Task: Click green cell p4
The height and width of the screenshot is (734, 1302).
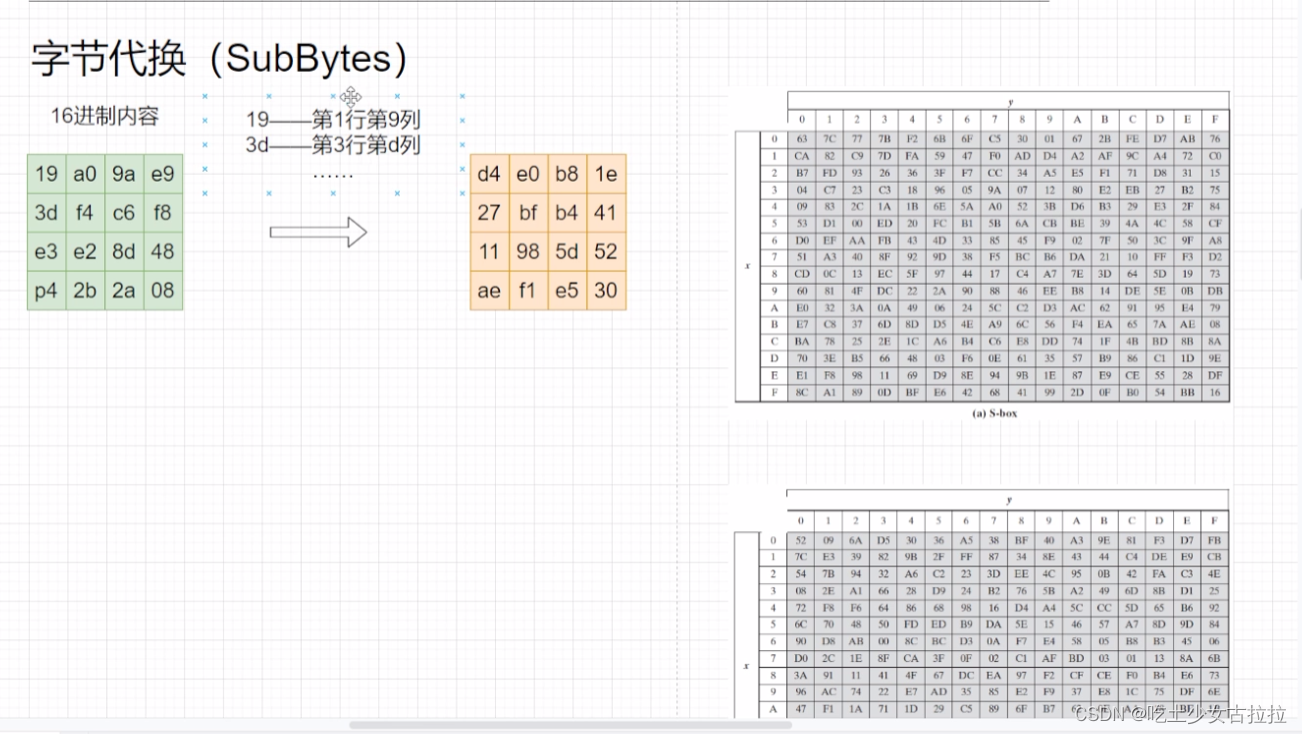Action: pyautogui.click(x=46, y=290)
